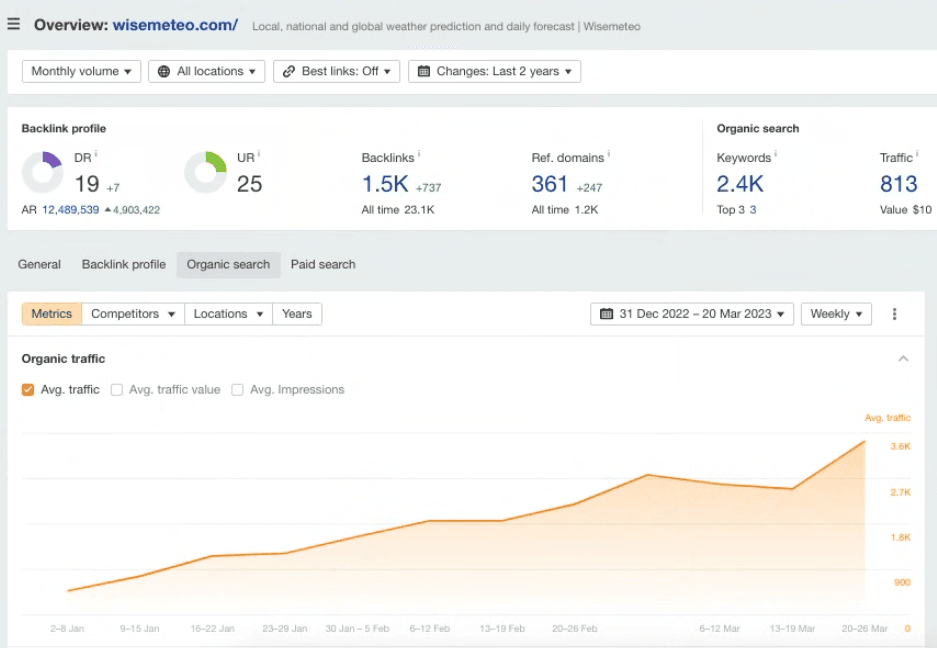Click the 20–26 Mar chart data point

[864, 441]
